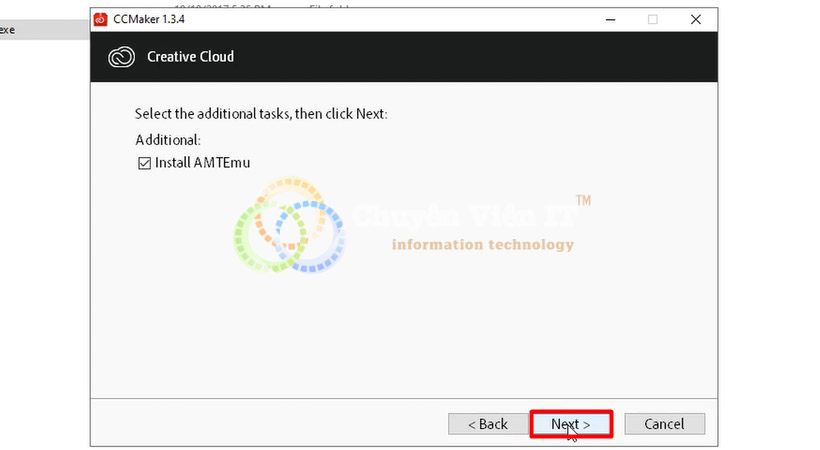820x450 pixels.
Task: Click the Creative Cloud header text
Action: tap(190, 57)
